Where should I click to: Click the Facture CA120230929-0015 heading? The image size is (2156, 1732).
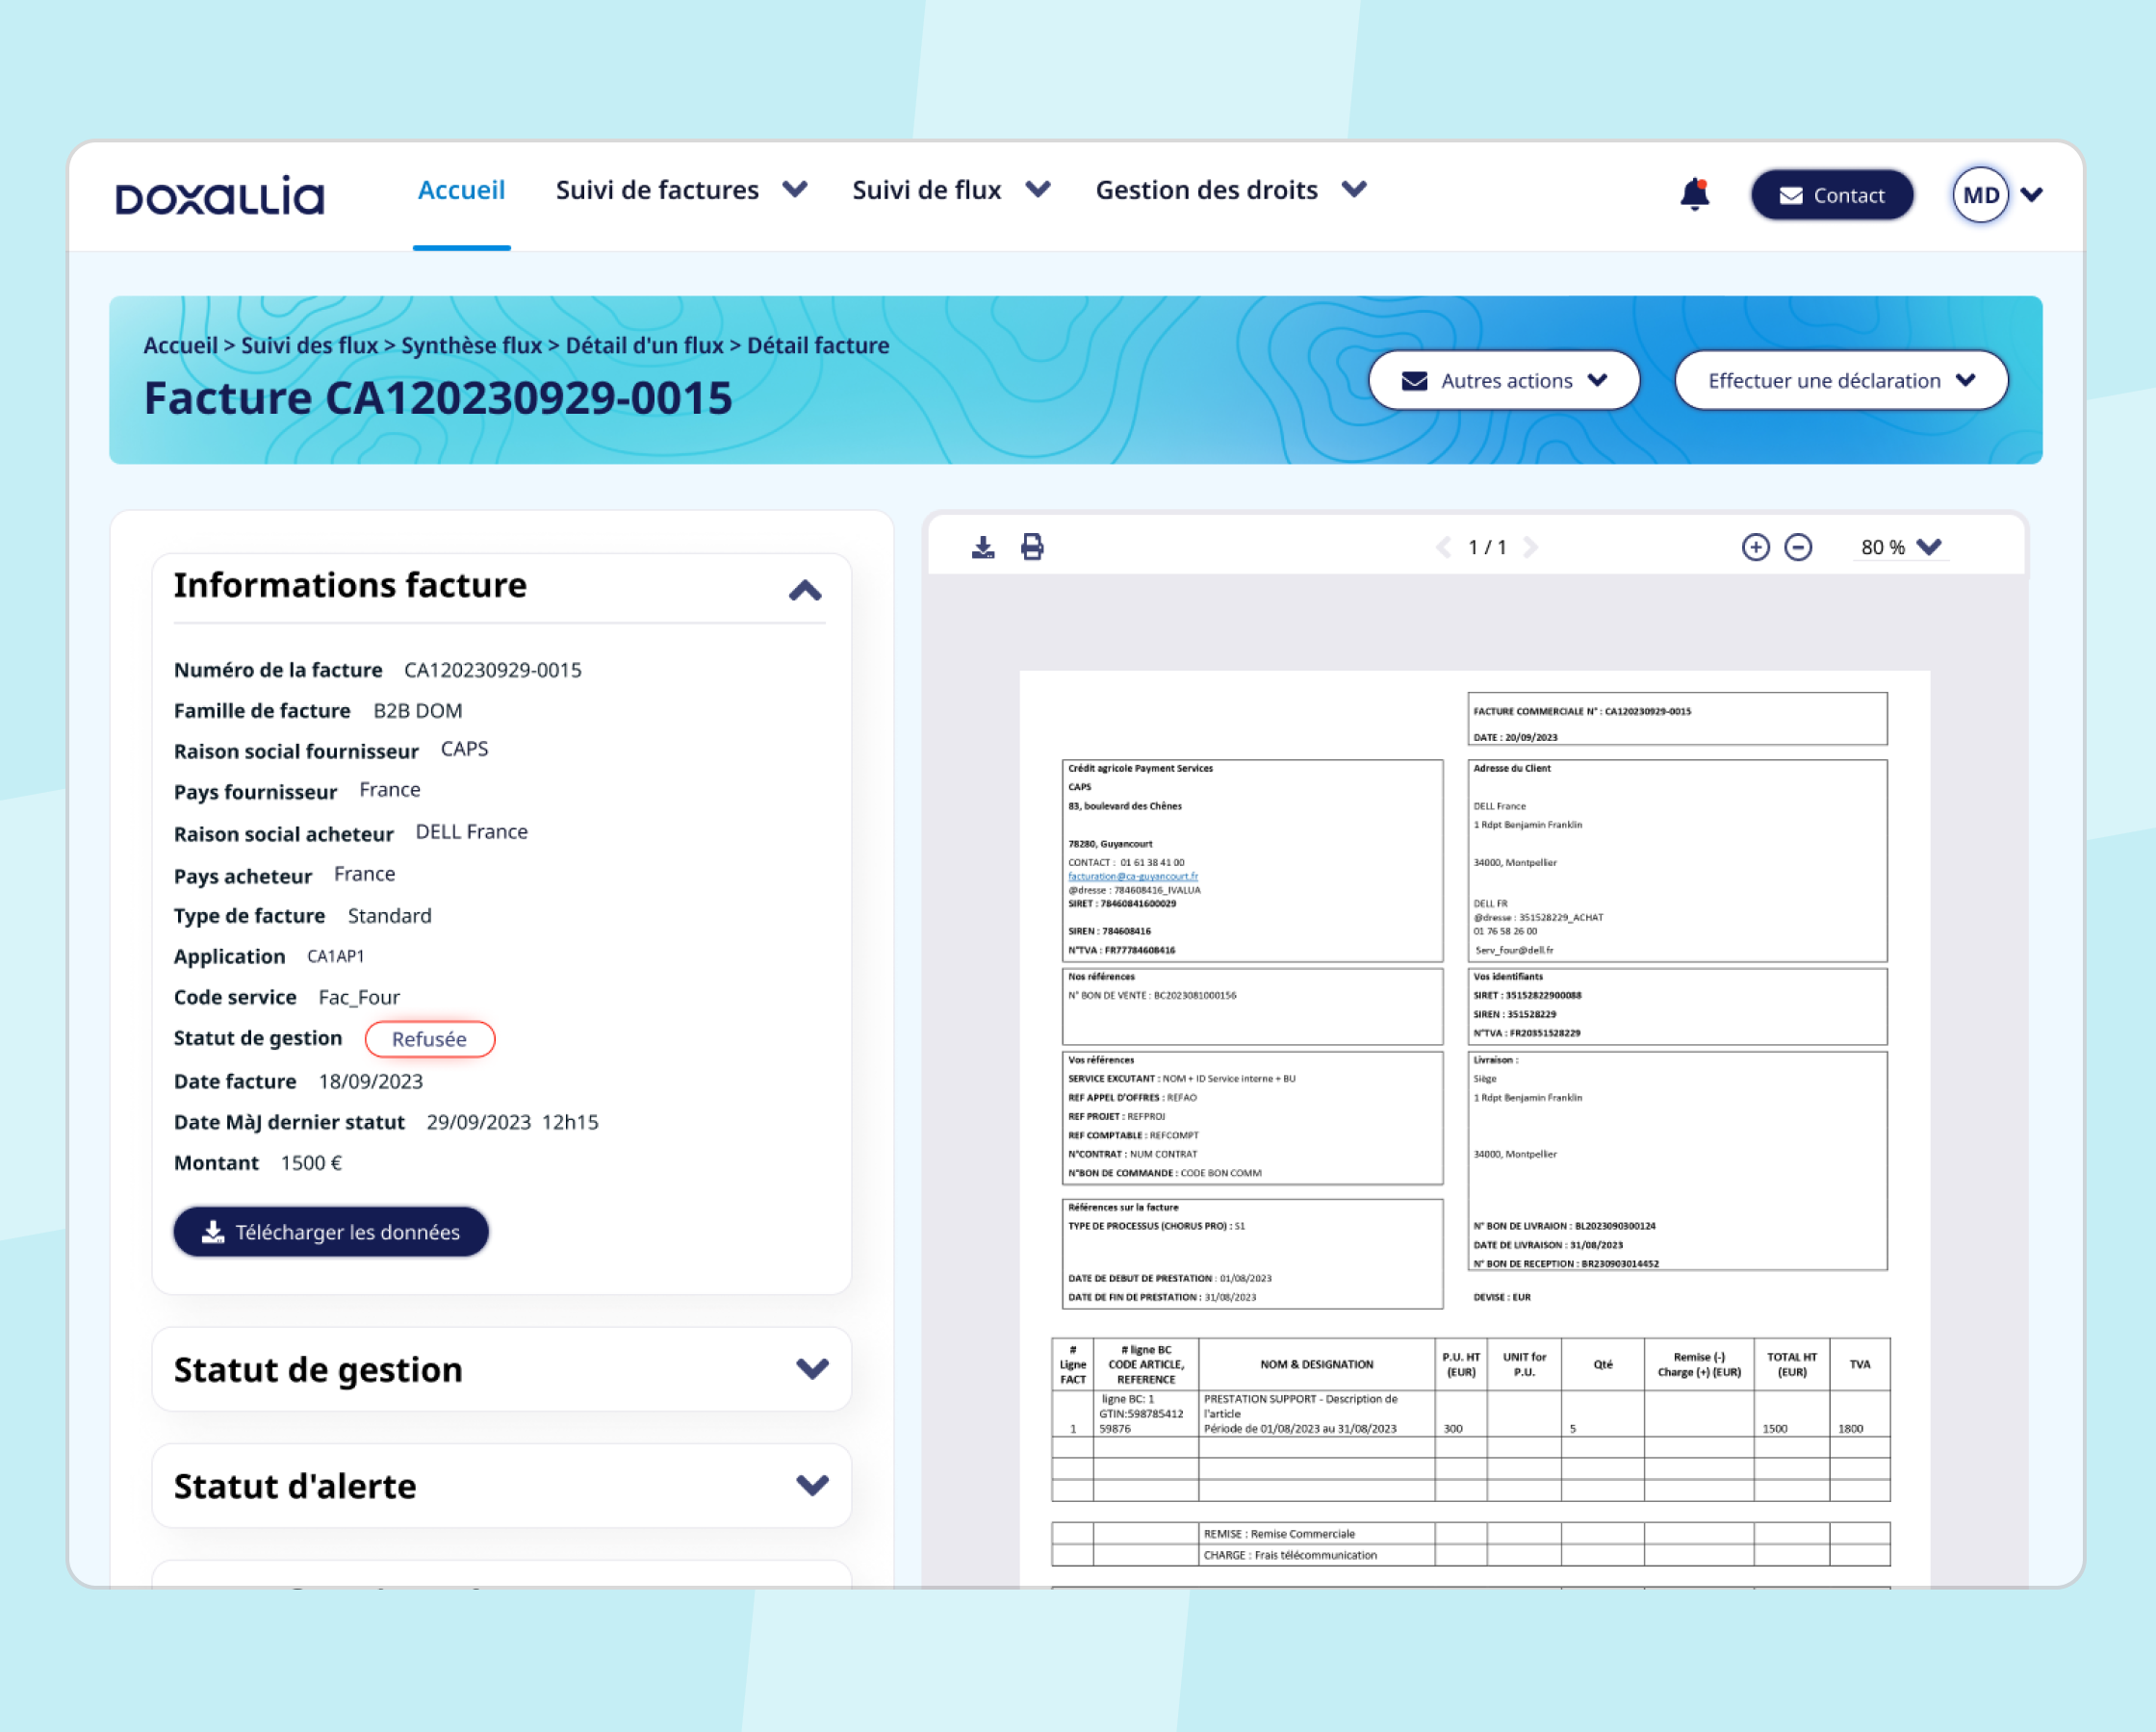[x=438, y=398]
